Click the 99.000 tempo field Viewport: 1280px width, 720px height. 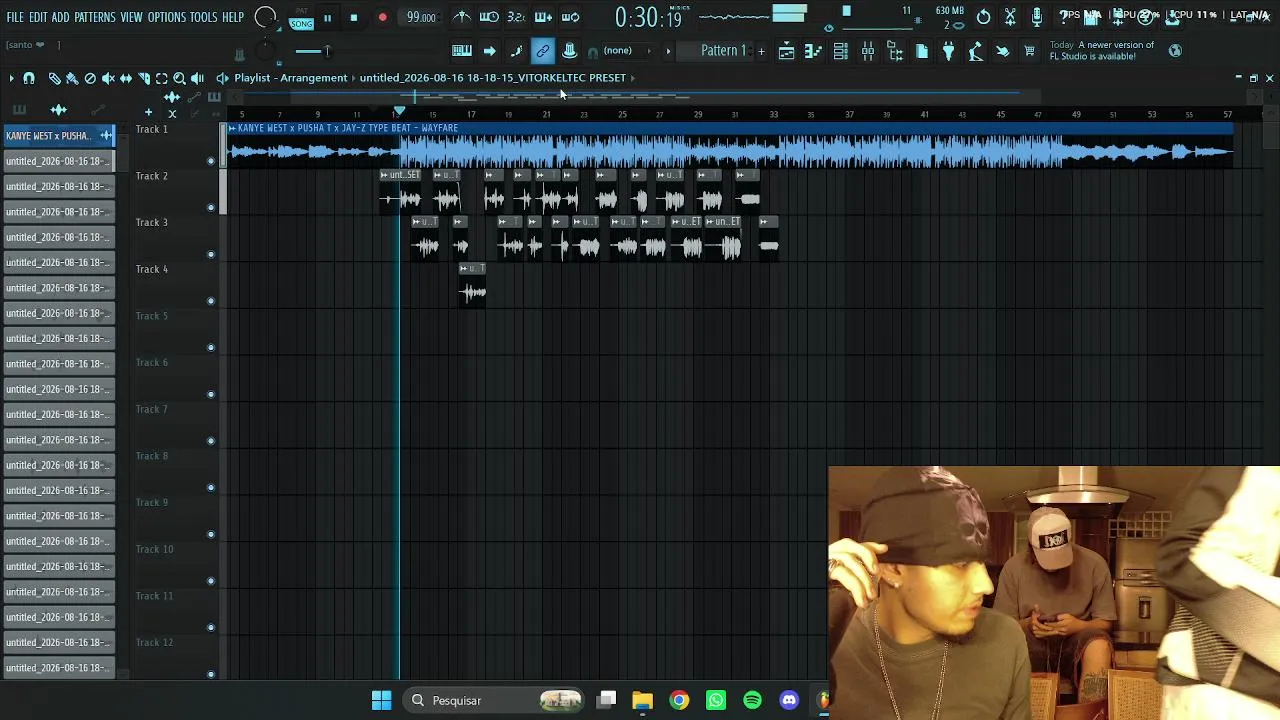coord(421,17)
